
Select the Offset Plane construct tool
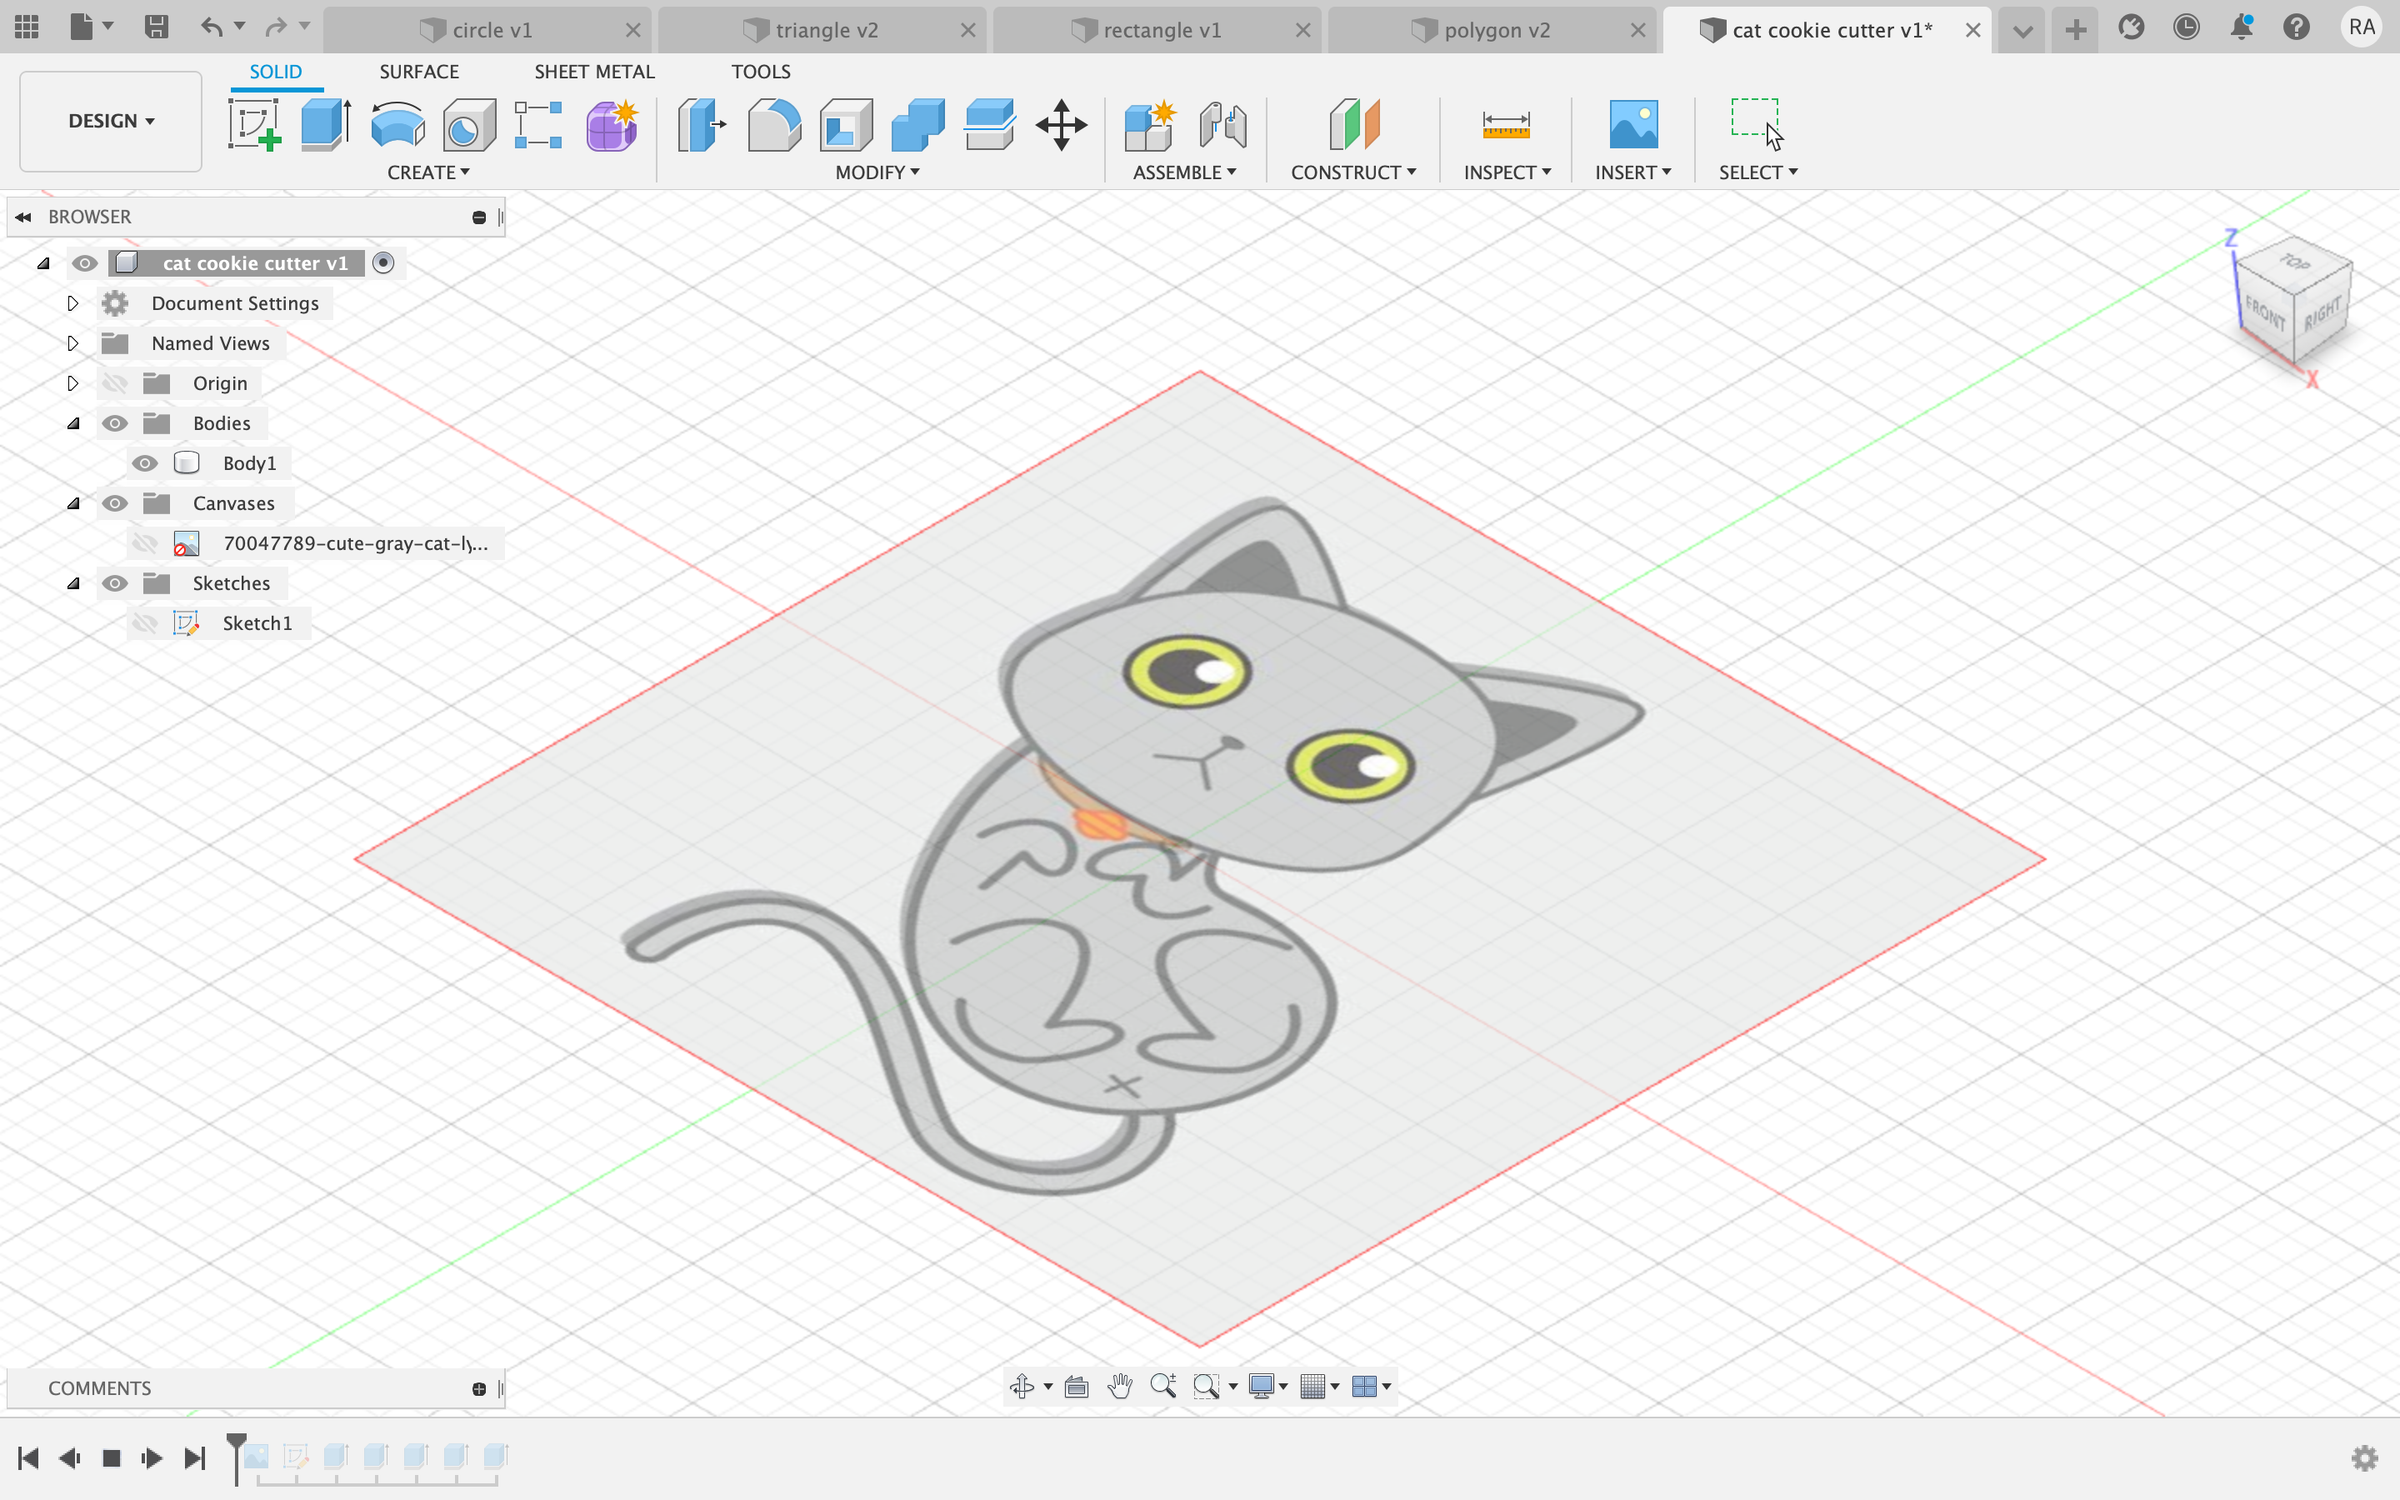tap(1354, 125)
